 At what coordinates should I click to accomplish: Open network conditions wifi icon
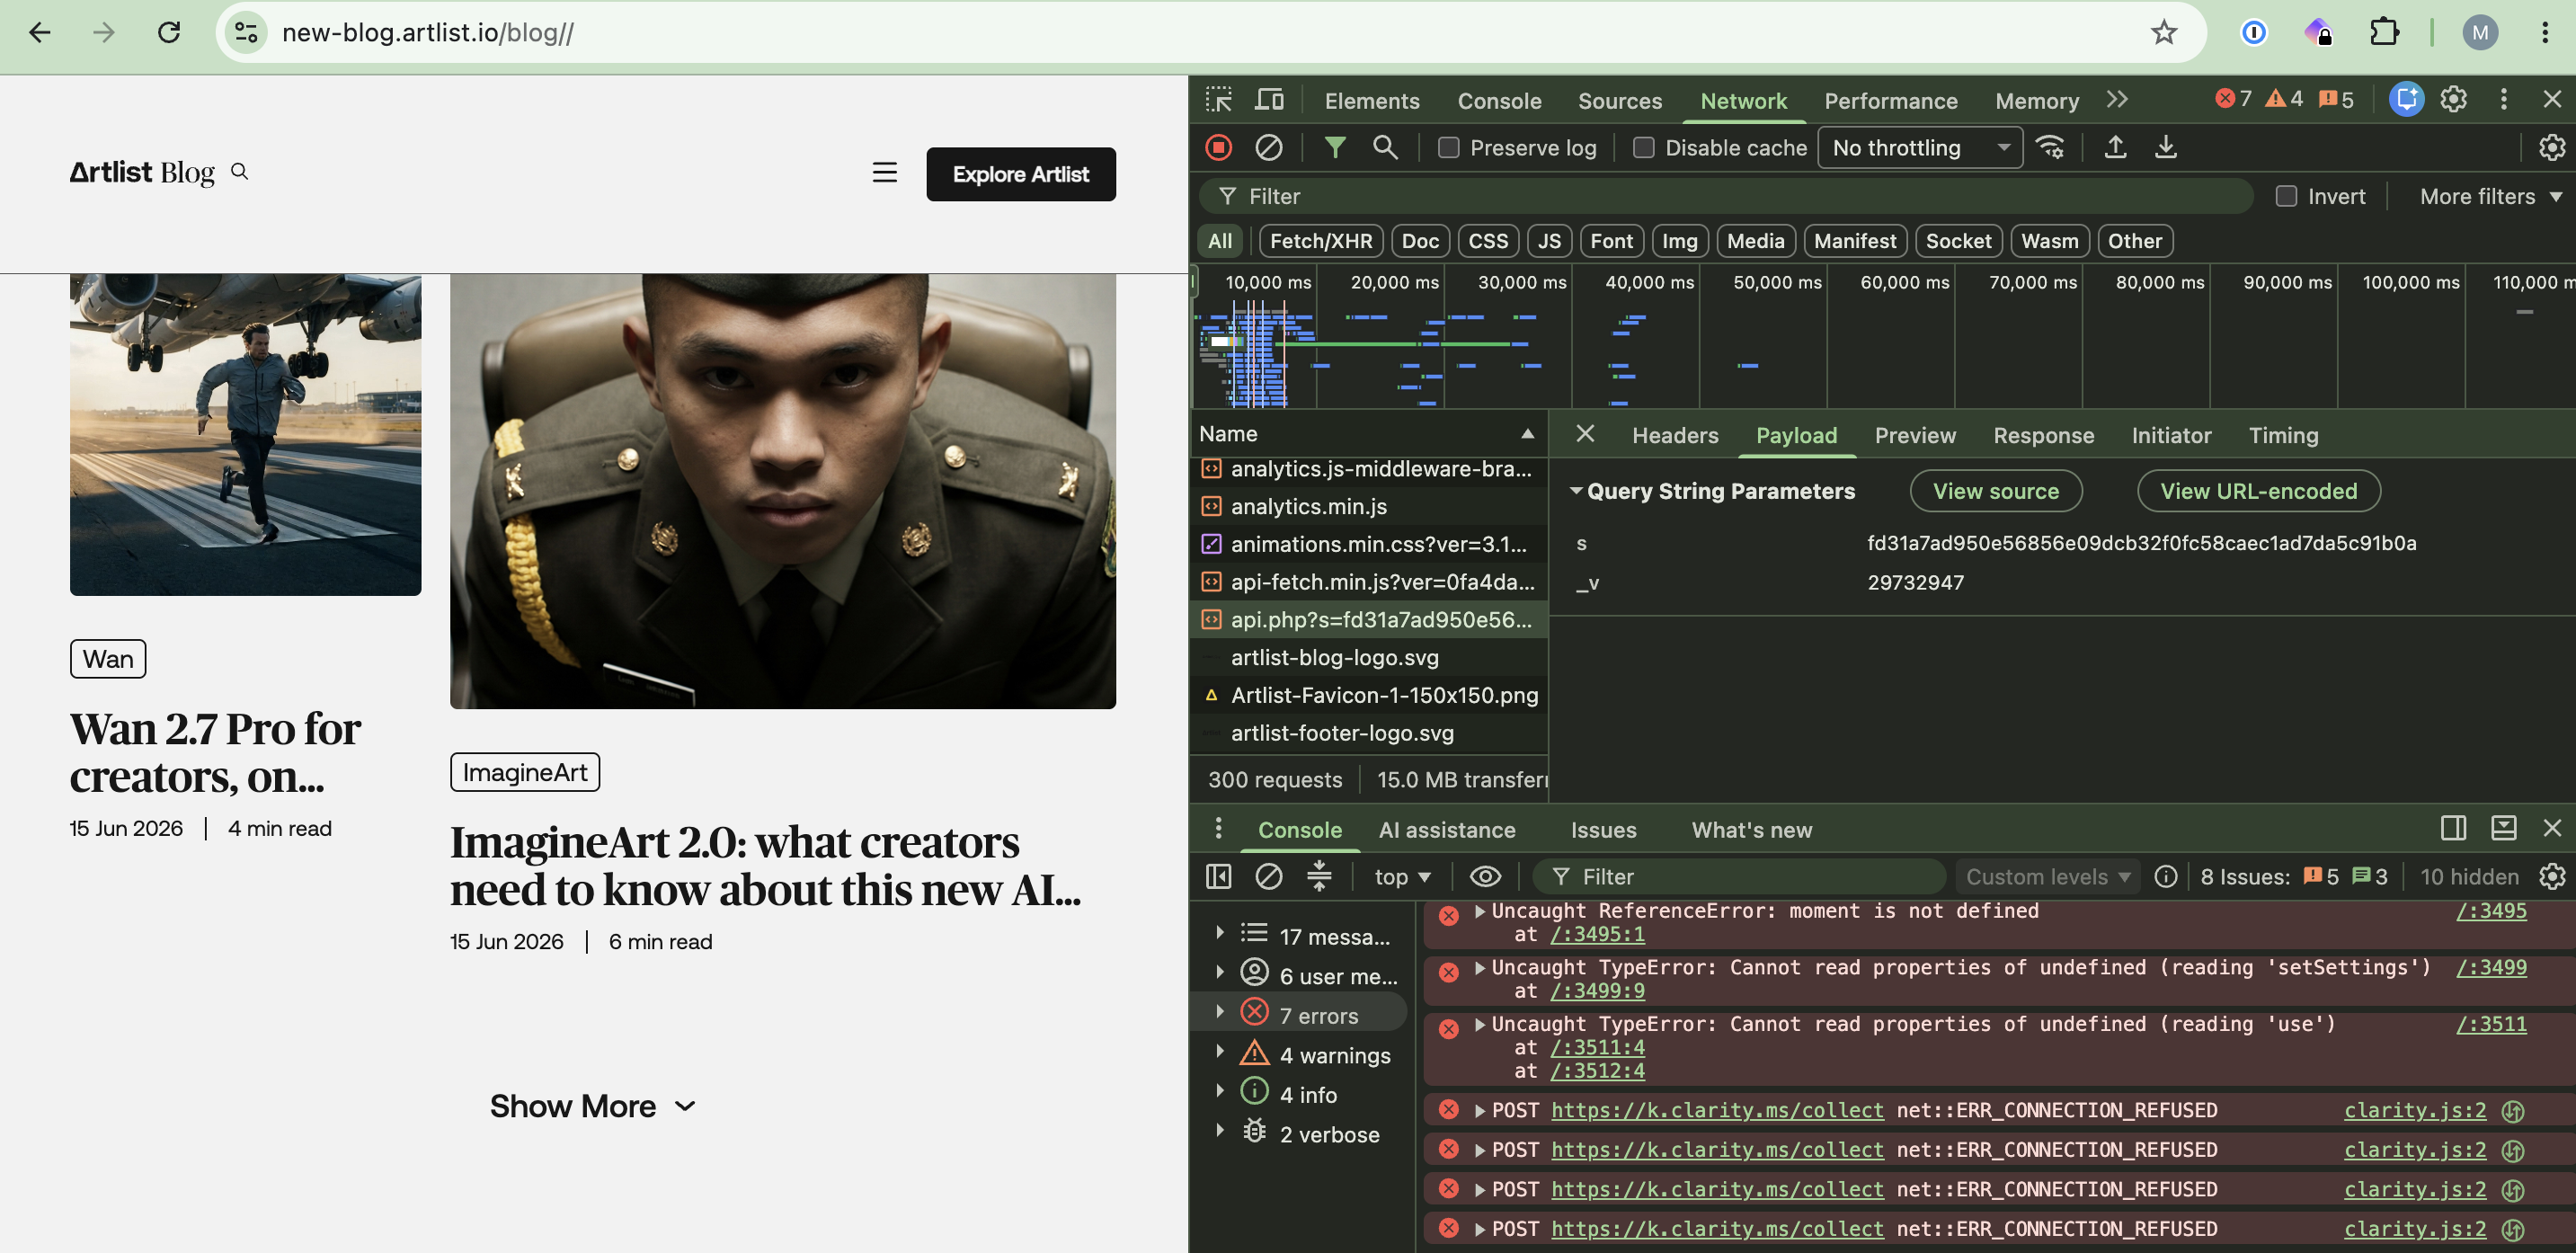click(2050, 148)
